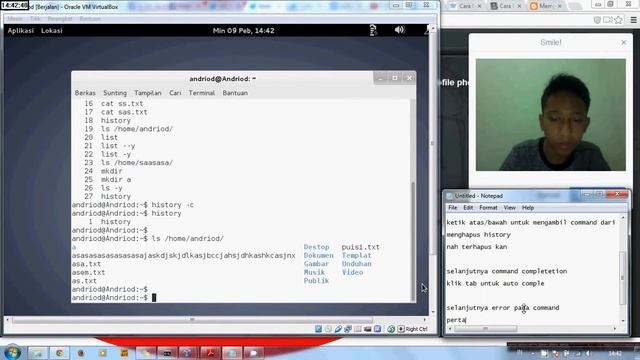Viewport: 640px width, 360px height.
Task: Open the Windows Start orb
Action: click(x=12, y=353)
